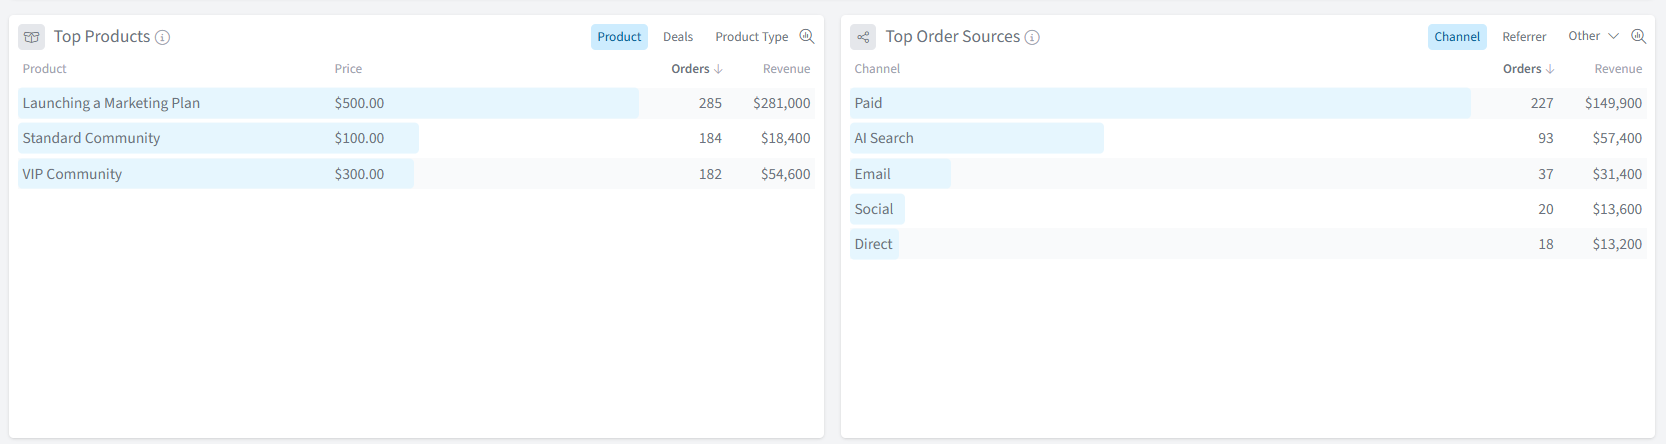The height and width of the screenshot is (444, 1666).
Task: Sort products by the Revenue column header
Action: click(x=786, y=69)
